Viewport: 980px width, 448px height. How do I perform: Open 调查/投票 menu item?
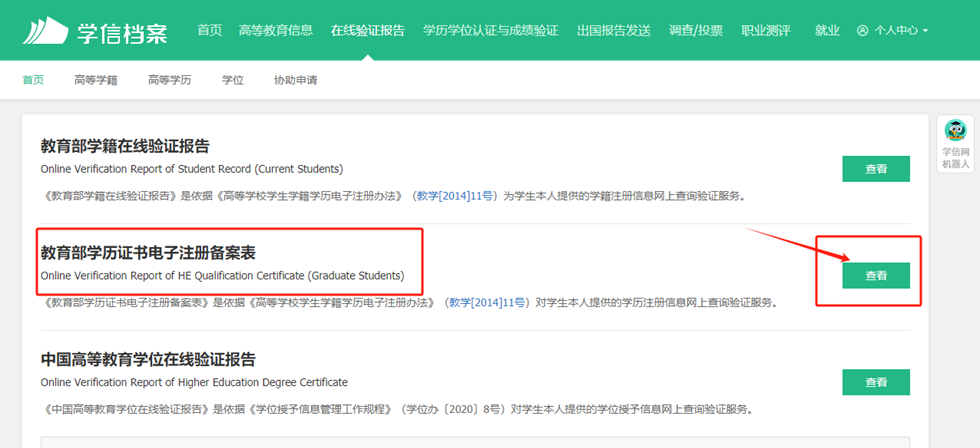pos(698,30)
